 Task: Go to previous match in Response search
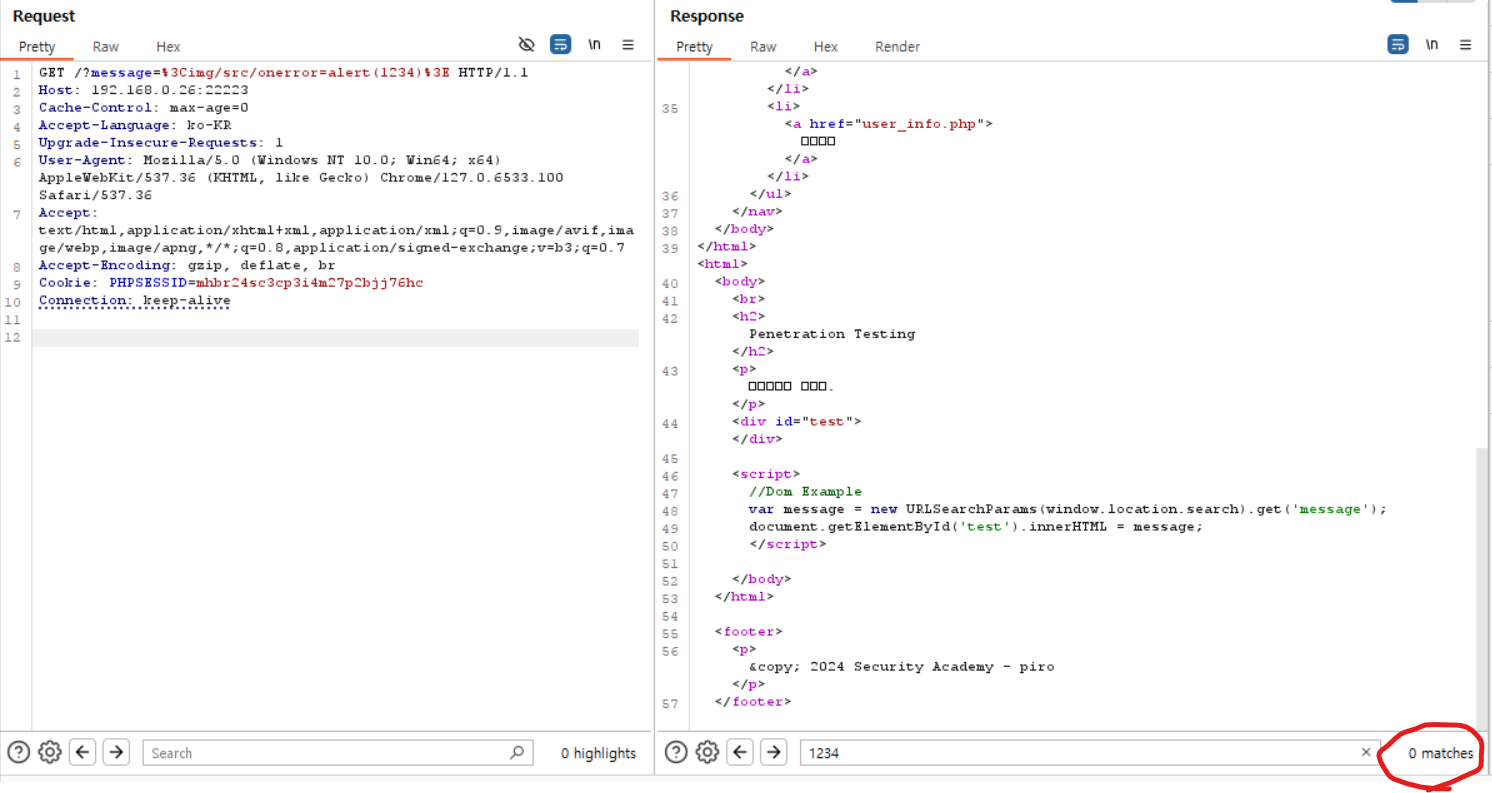coord(740,752)
